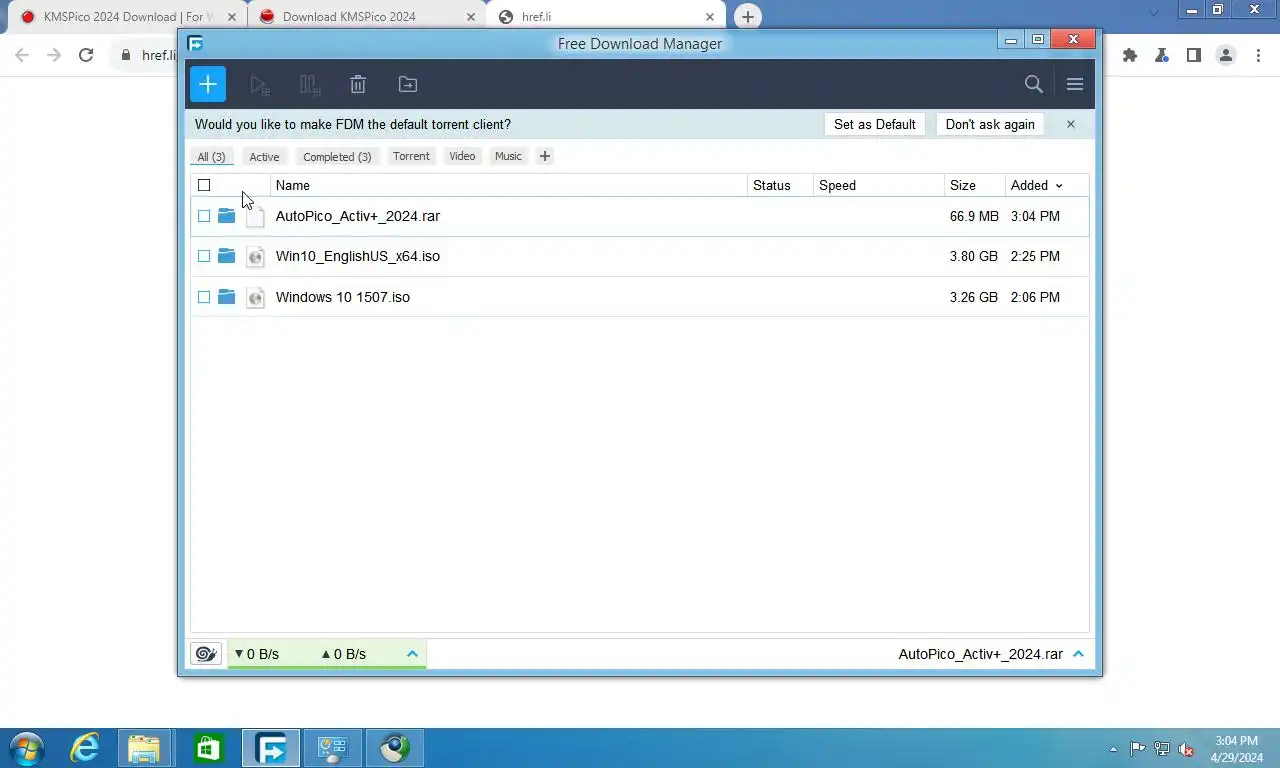
Task: Open FDM hamburger main menu
Action: tap(1075, 84)
